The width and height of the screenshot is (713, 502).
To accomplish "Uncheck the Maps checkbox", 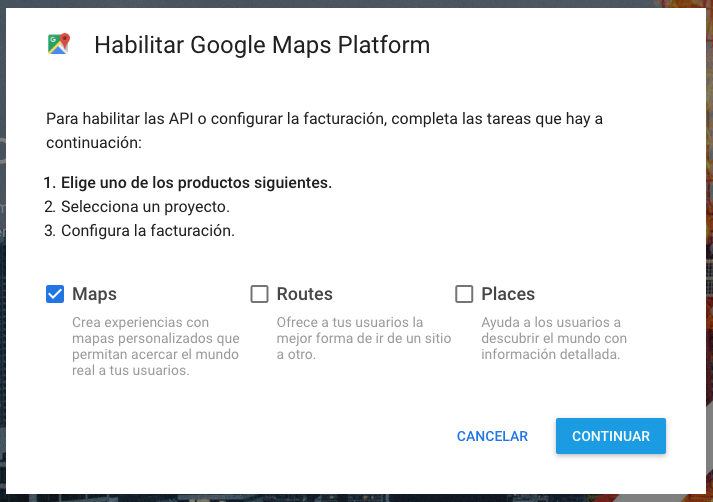I will pos(55,294).
